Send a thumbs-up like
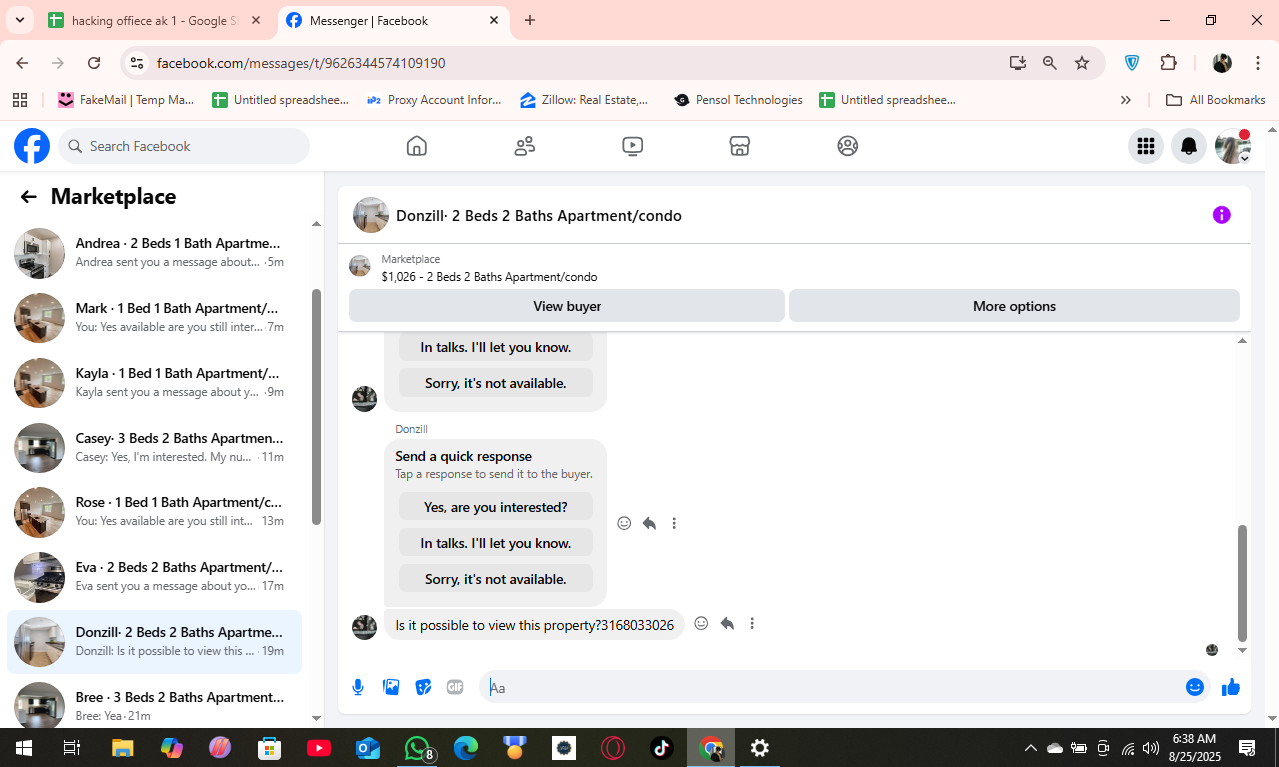The image size is (1279, 767). tap(1231, 687)
